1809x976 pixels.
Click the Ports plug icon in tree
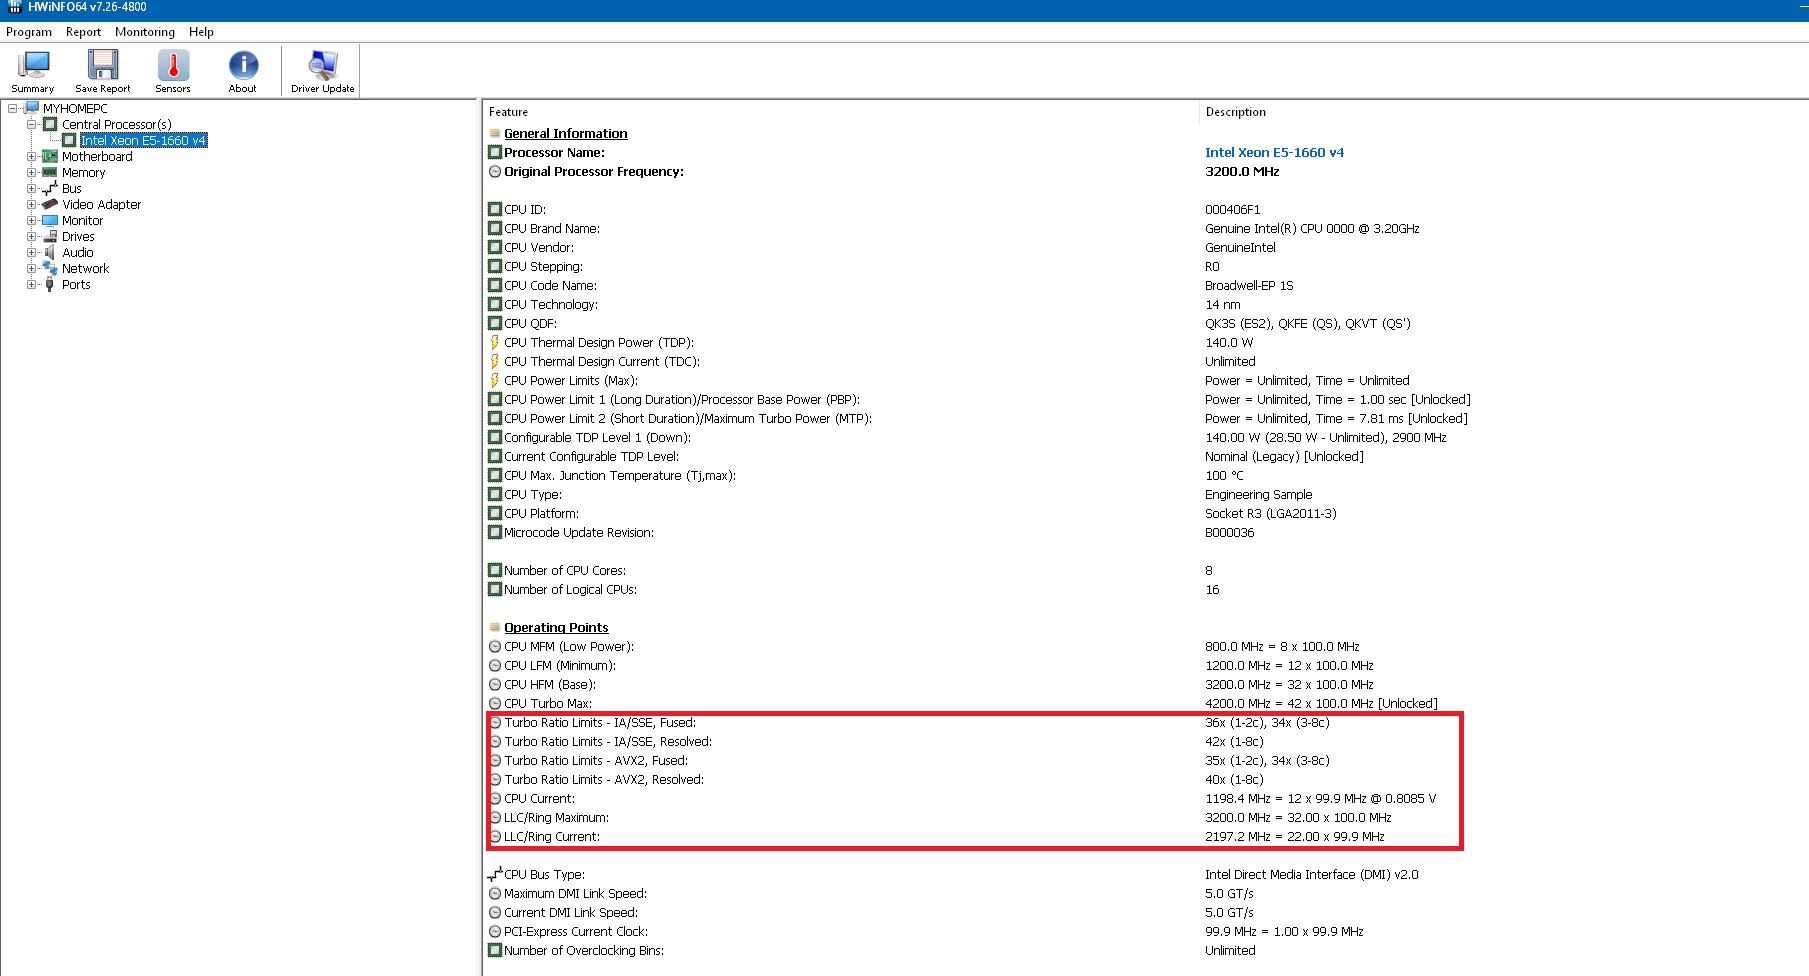point(50,284)
